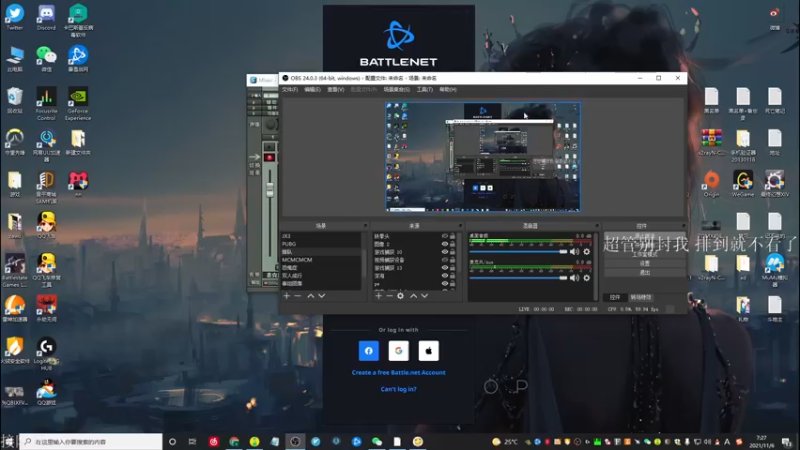Click the OBS Studio taskbar icon
The width and height of the screenshot is (800, 450).
tap(295, 441)
